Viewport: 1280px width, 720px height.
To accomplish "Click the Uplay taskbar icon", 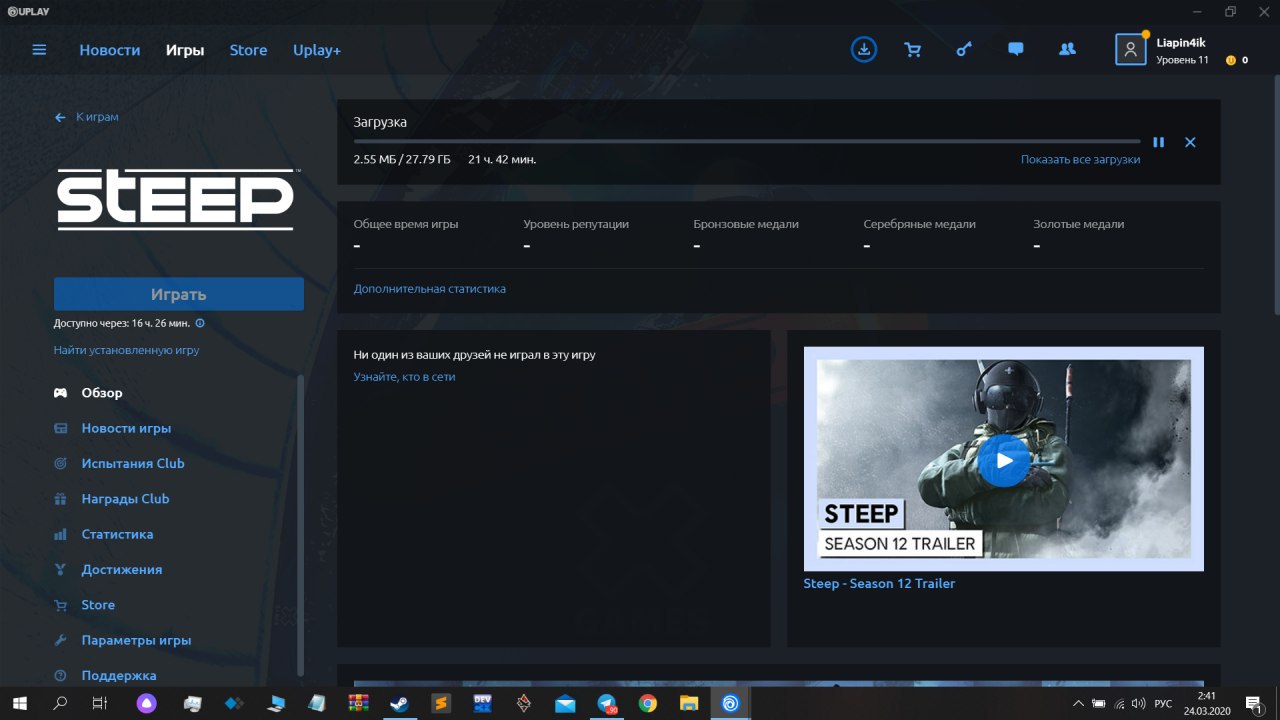I will coord(730,703).
